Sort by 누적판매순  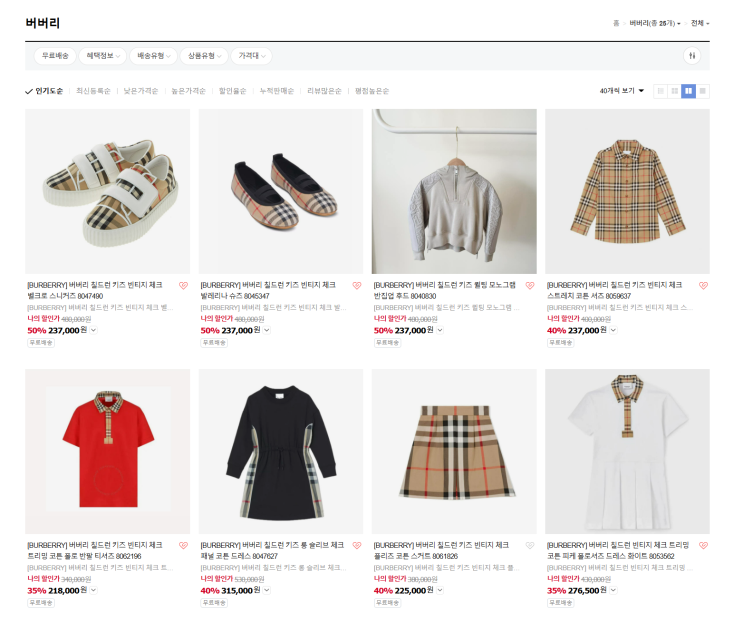[x=277, y=91]
